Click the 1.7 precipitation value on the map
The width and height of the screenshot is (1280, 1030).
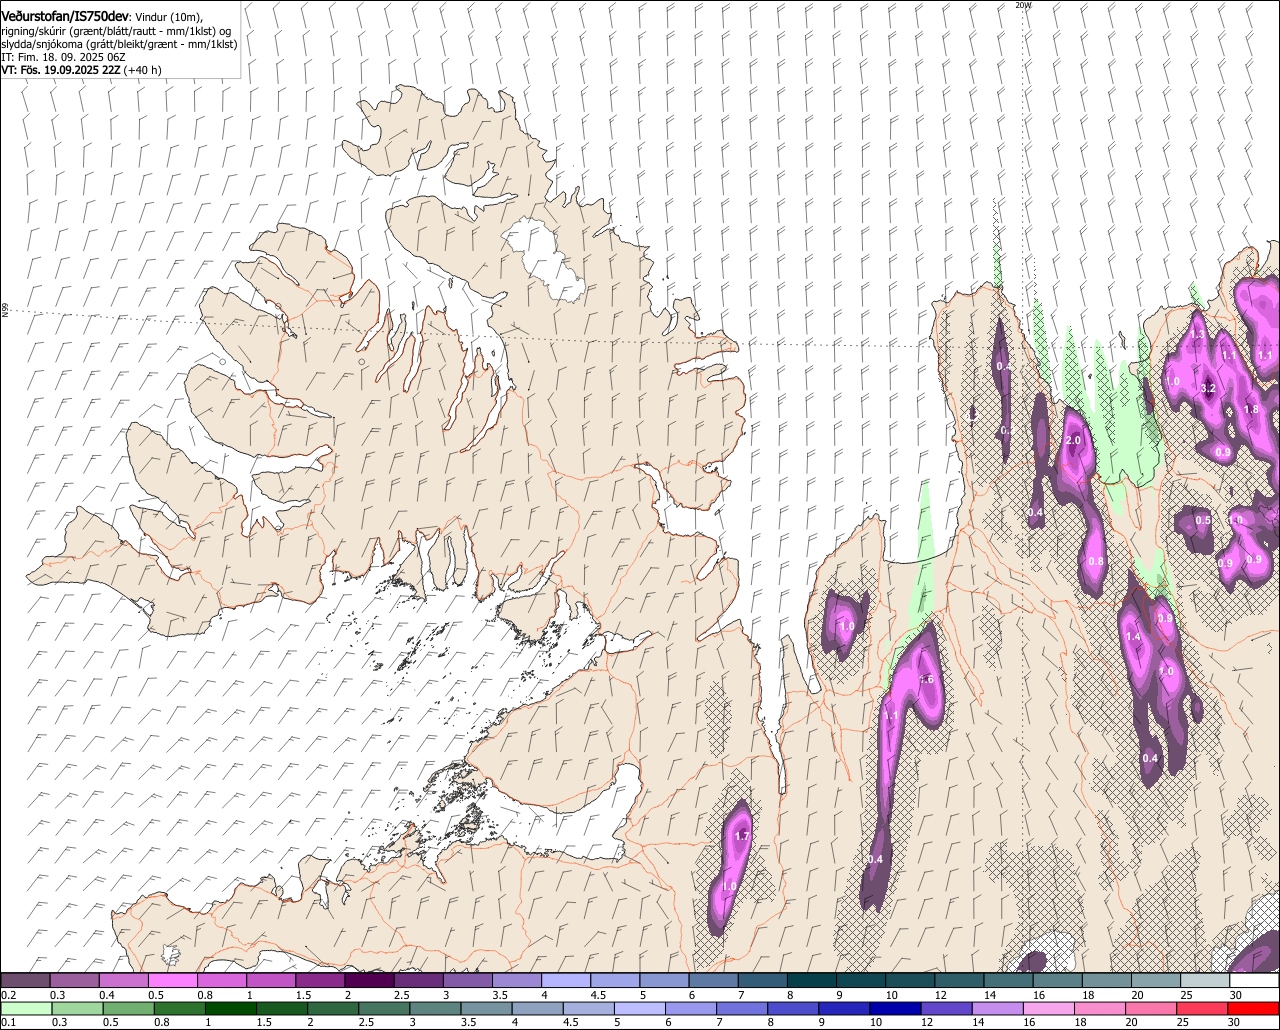742,836
